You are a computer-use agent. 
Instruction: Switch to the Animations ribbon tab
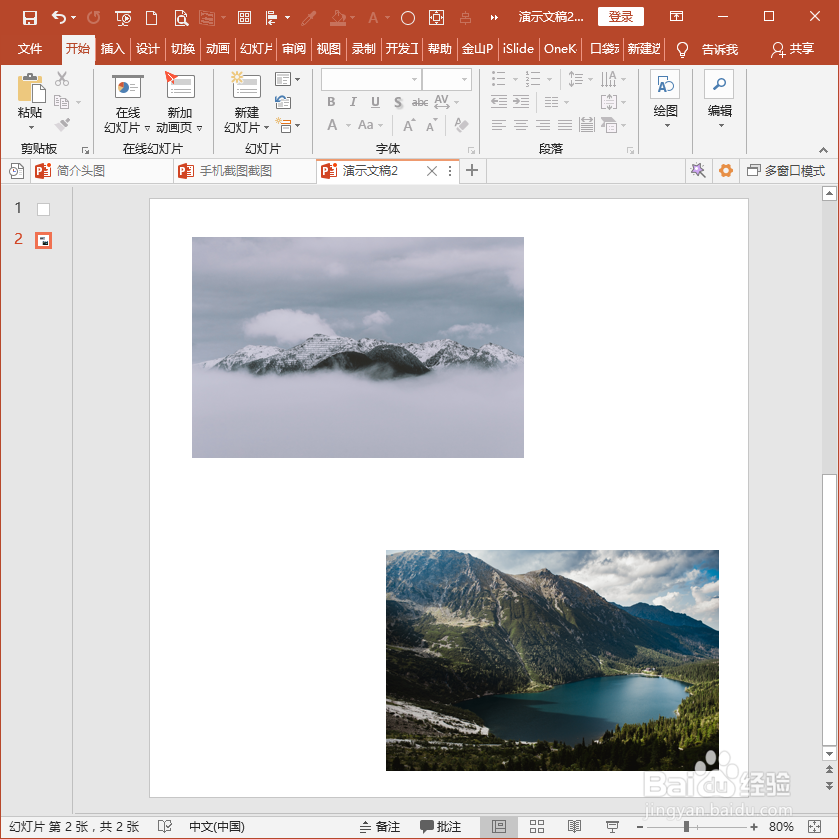218,49
